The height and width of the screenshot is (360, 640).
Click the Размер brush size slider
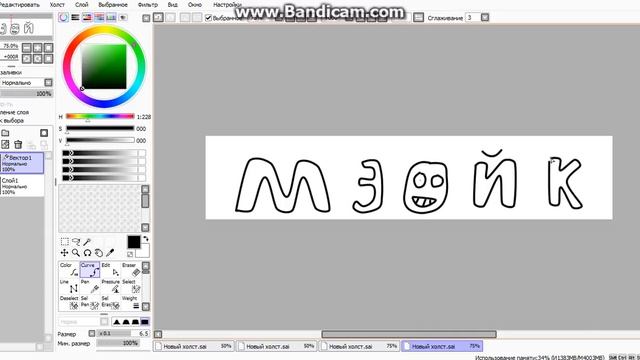(x=123, y=333)
